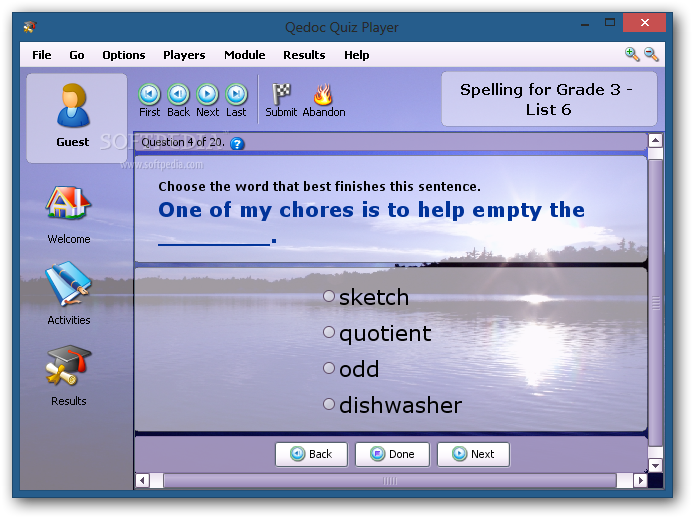Open the Results menu
The height and width of the screenshot is (518, 693).
pos(304,55)
